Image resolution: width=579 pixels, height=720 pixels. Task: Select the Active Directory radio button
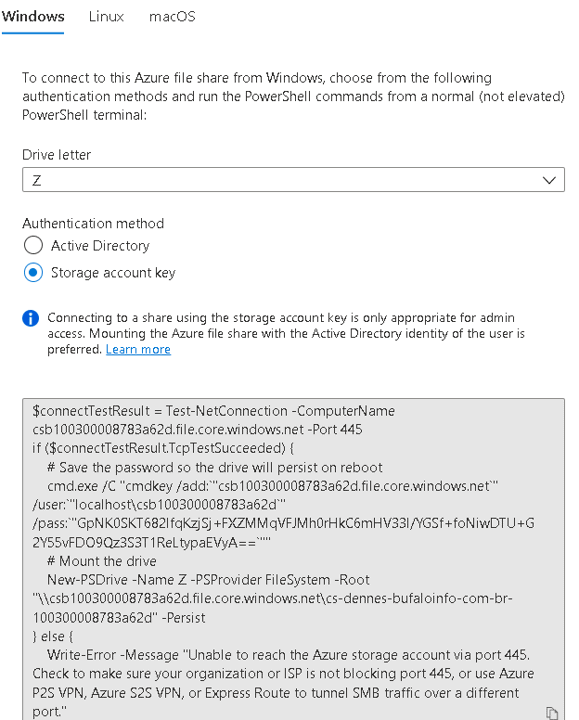pyautogui.click(x=34, y=245)
